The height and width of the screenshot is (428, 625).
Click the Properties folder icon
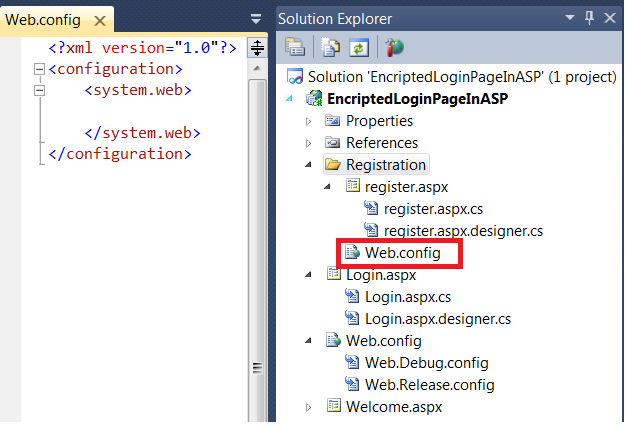coord(332,120)
